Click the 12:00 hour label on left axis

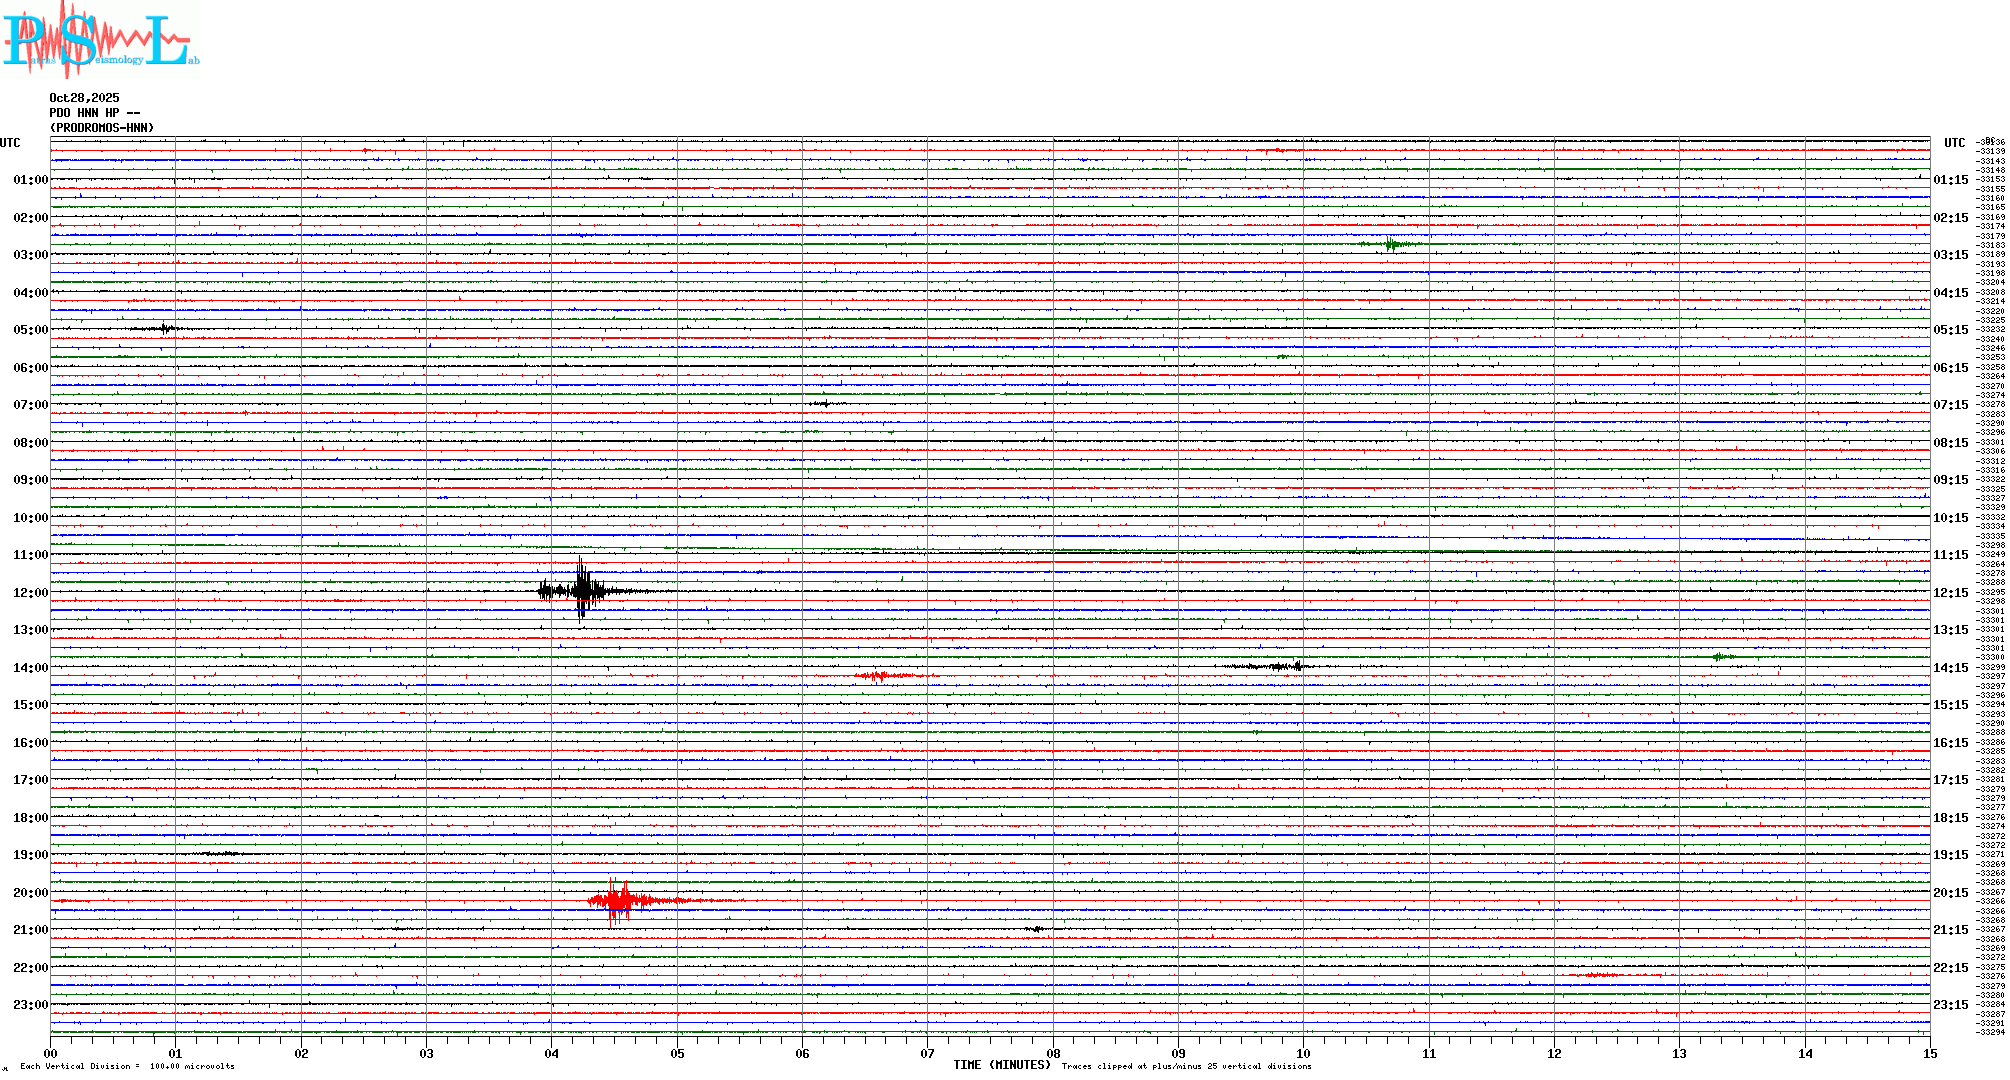[30, 593]
